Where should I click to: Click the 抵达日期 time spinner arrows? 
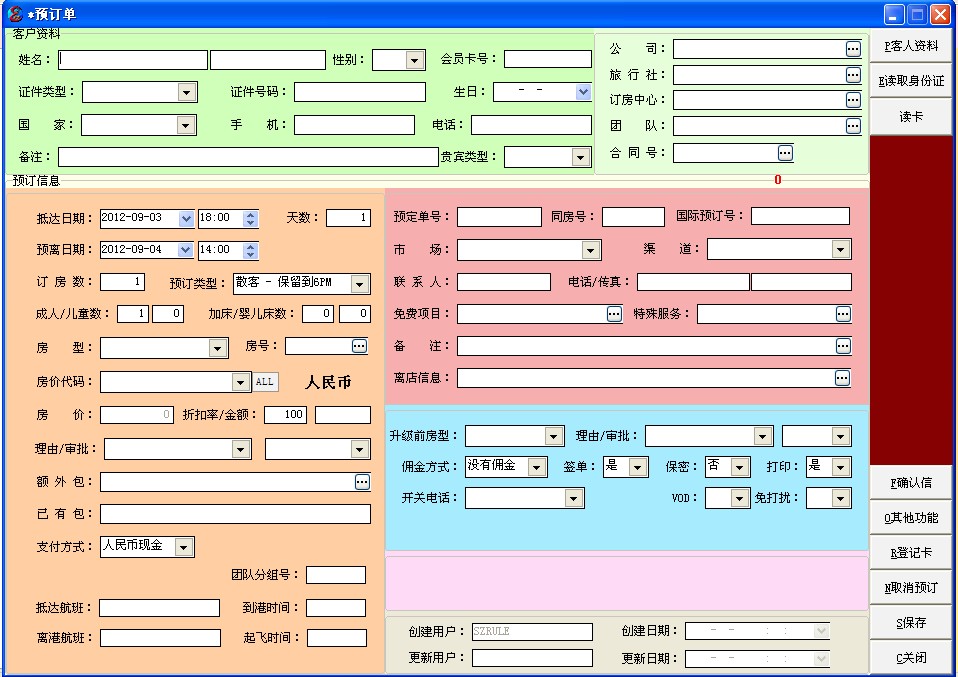tap(251, 218)
